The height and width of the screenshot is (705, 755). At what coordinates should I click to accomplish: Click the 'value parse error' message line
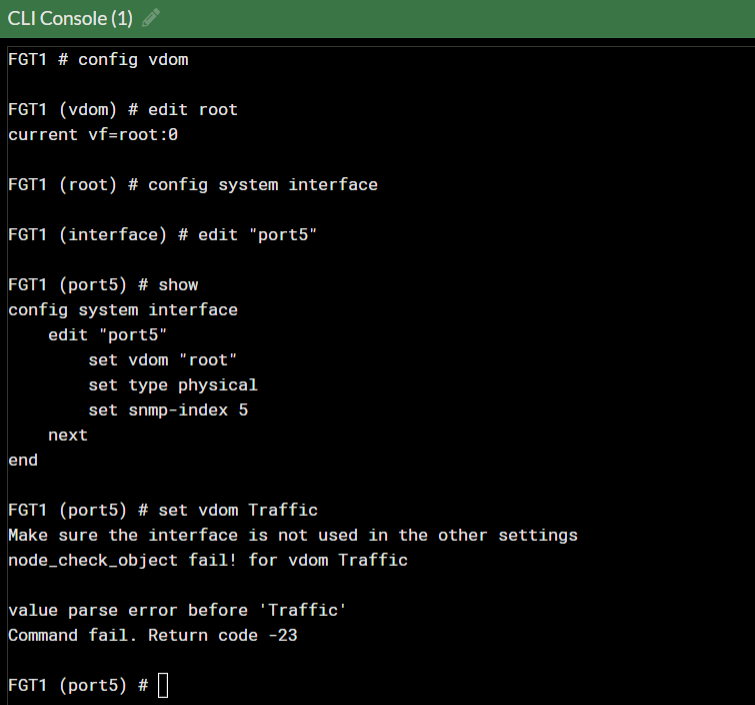pyautogui.click(x=178, y=610)
